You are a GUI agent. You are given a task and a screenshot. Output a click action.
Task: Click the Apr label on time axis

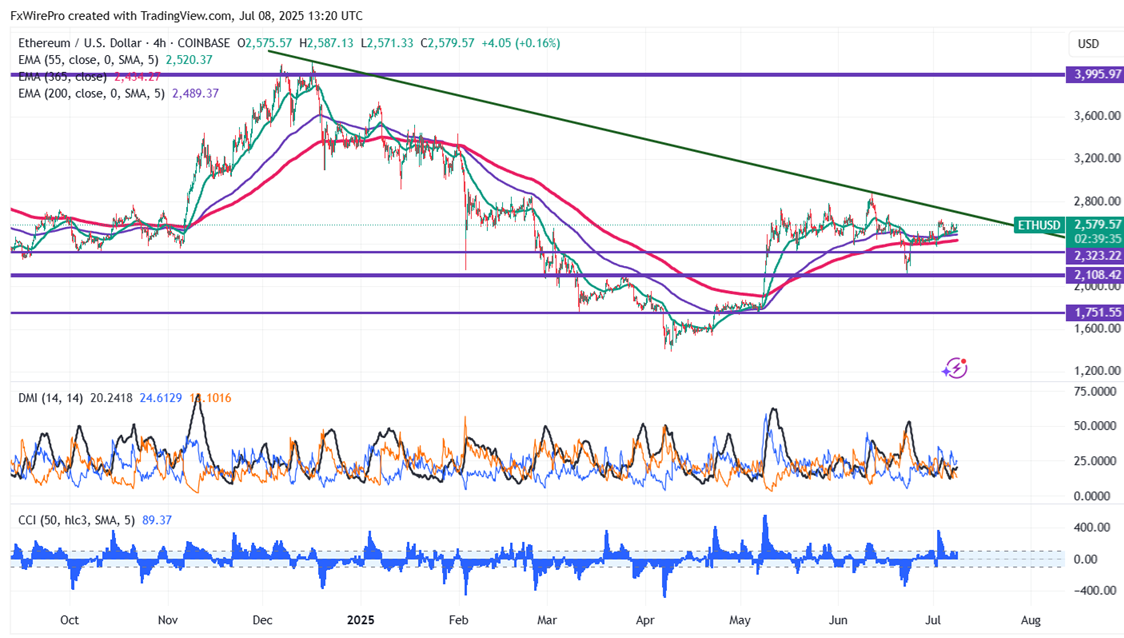(x=645, y=620)
